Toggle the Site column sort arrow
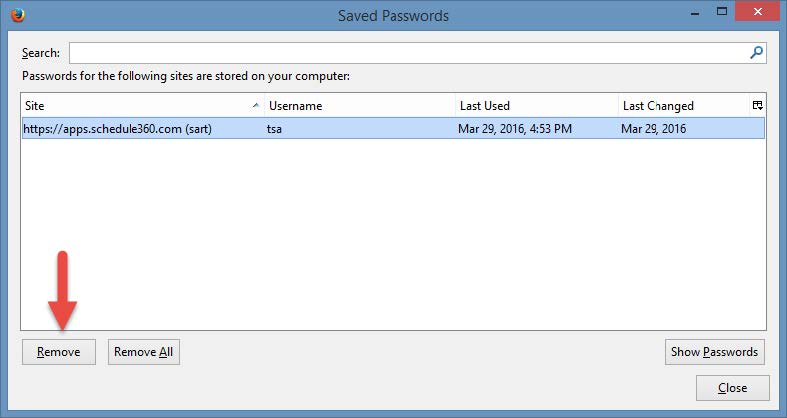 pos(255,105)
